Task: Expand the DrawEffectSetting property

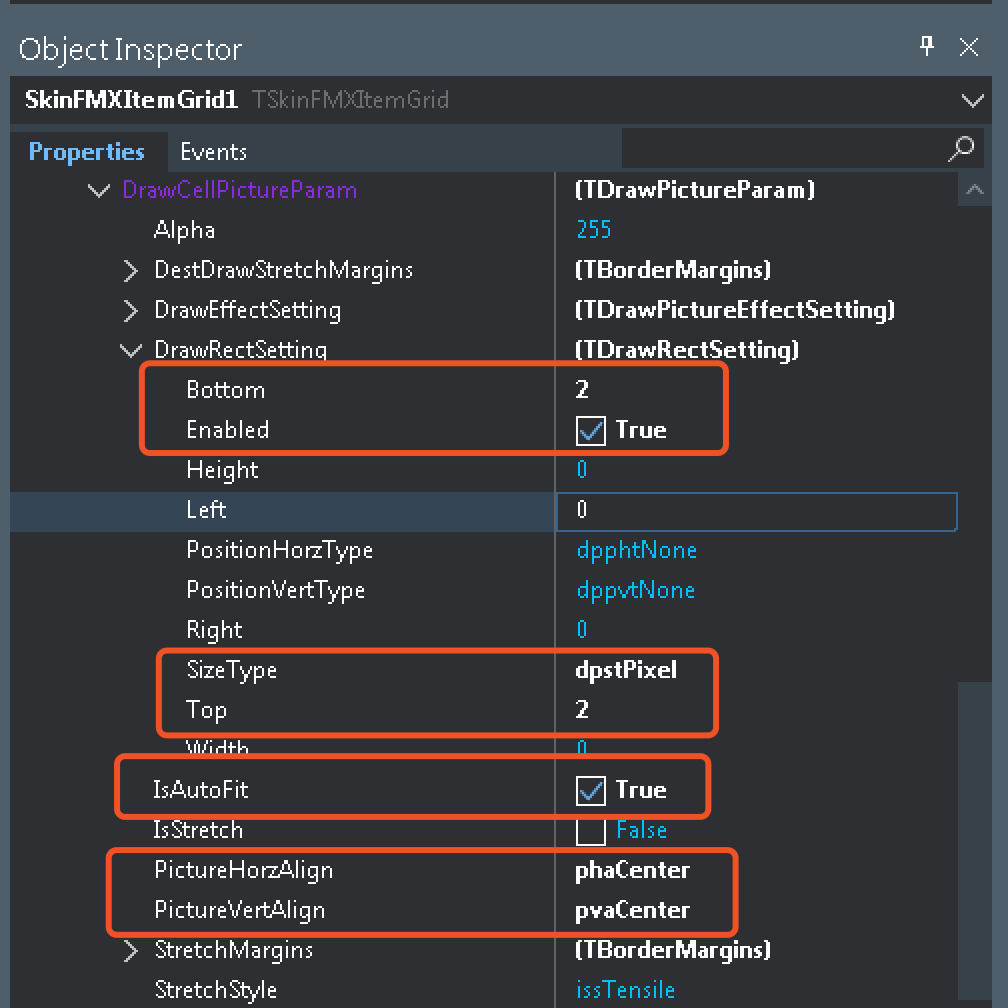Action: pyautogui.click(x=130, y=310)
